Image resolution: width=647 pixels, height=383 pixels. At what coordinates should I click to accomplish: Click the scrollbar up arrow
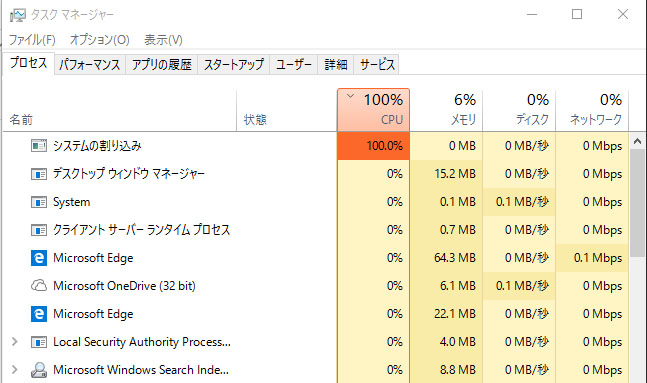[638, 142]
